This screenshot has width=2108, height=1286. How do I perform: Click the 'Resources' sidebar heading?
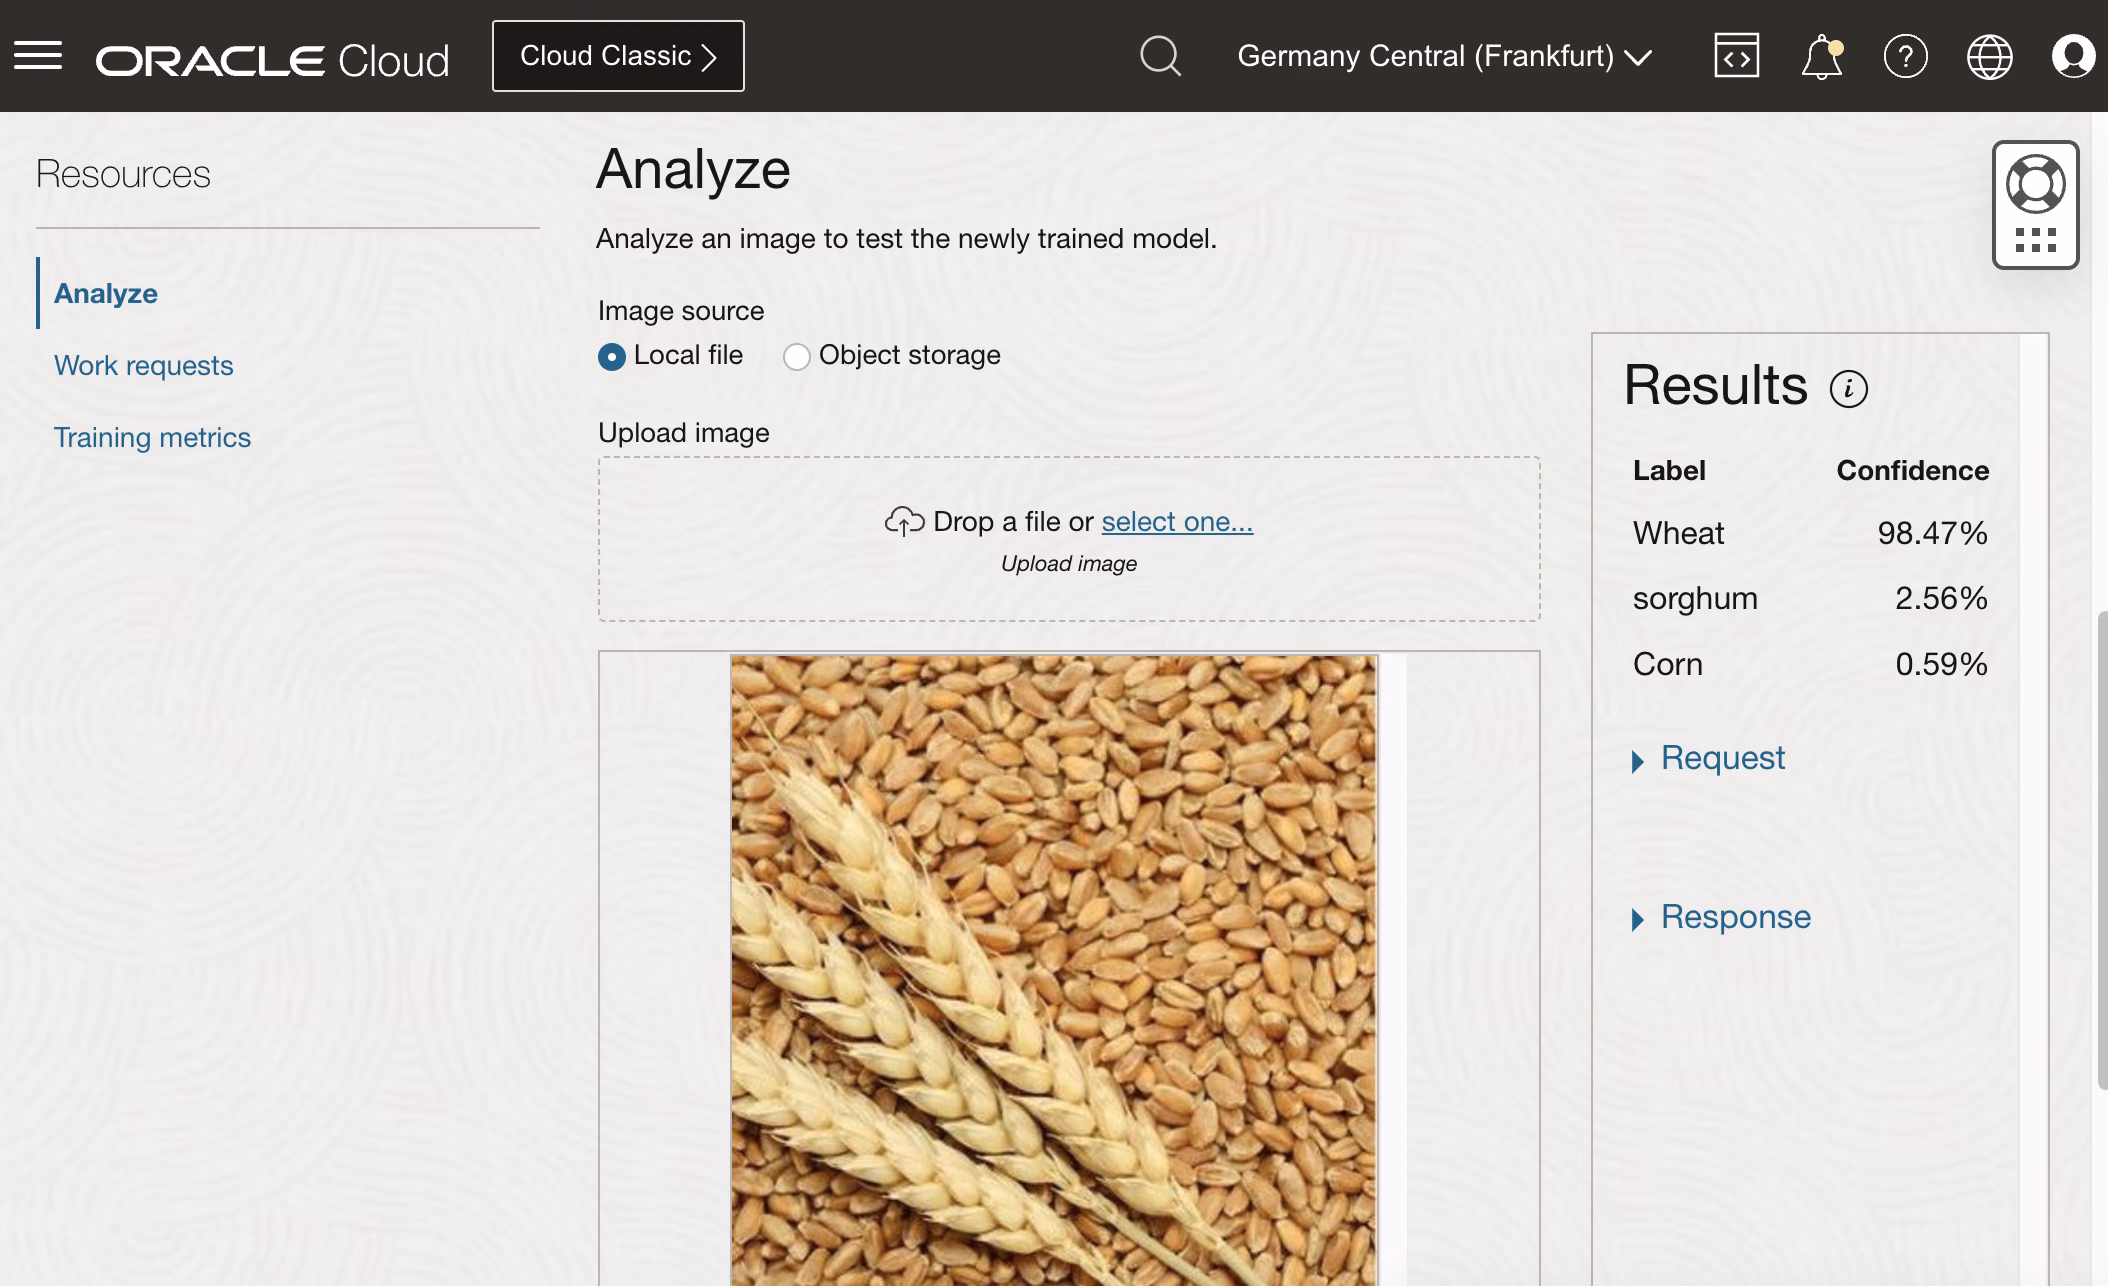coord(123,174)
